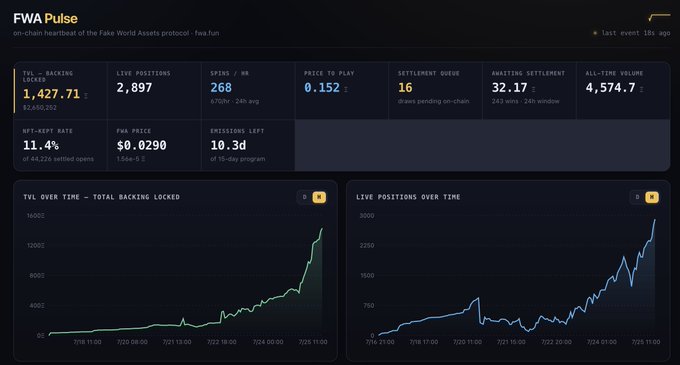Click the sparkline icon above last event
Viewport: 680px width, 365px height.
click(x=659, y=17)
